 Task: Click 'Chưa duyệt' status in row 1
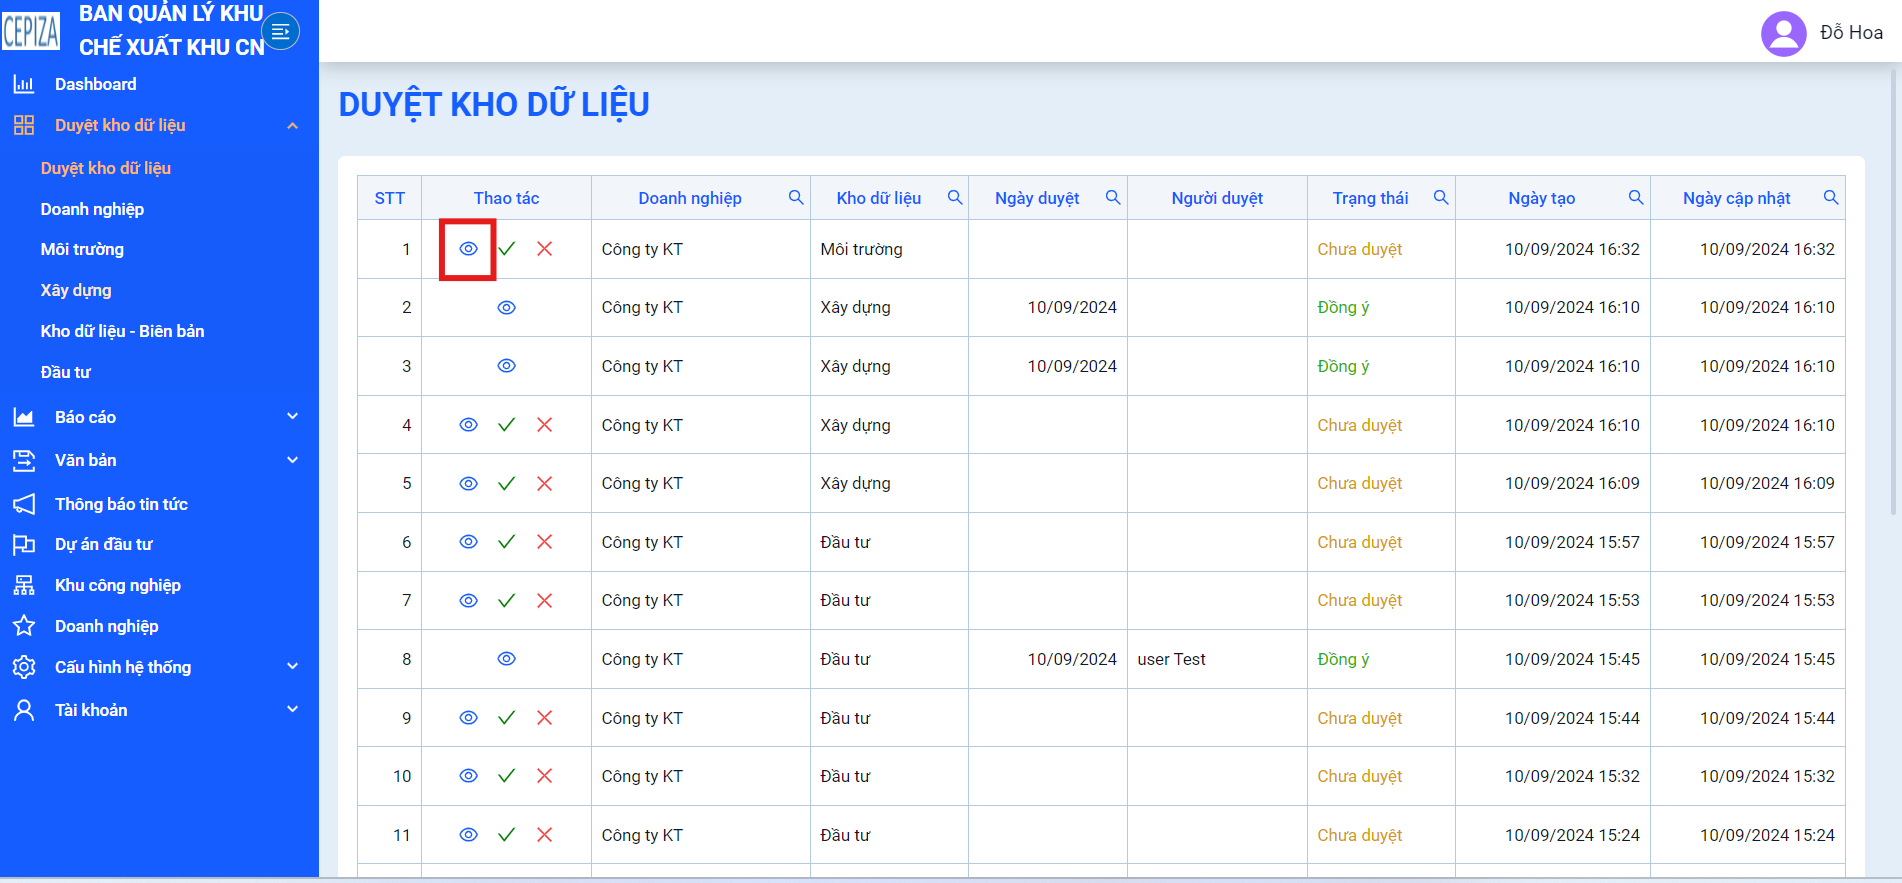point(1359,249)
